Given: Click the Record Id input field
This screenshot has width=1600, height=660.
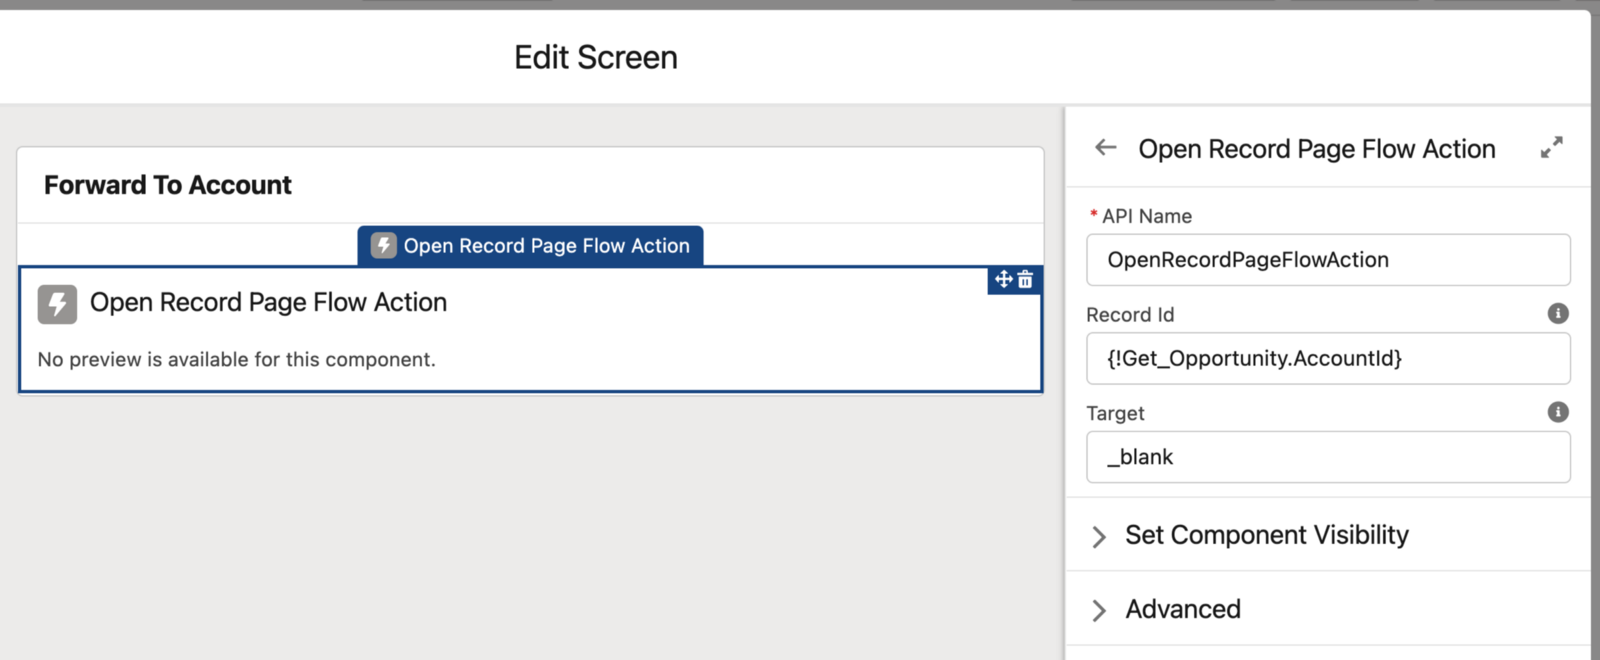Looking at the screenshot, I should pos(1328,358).
